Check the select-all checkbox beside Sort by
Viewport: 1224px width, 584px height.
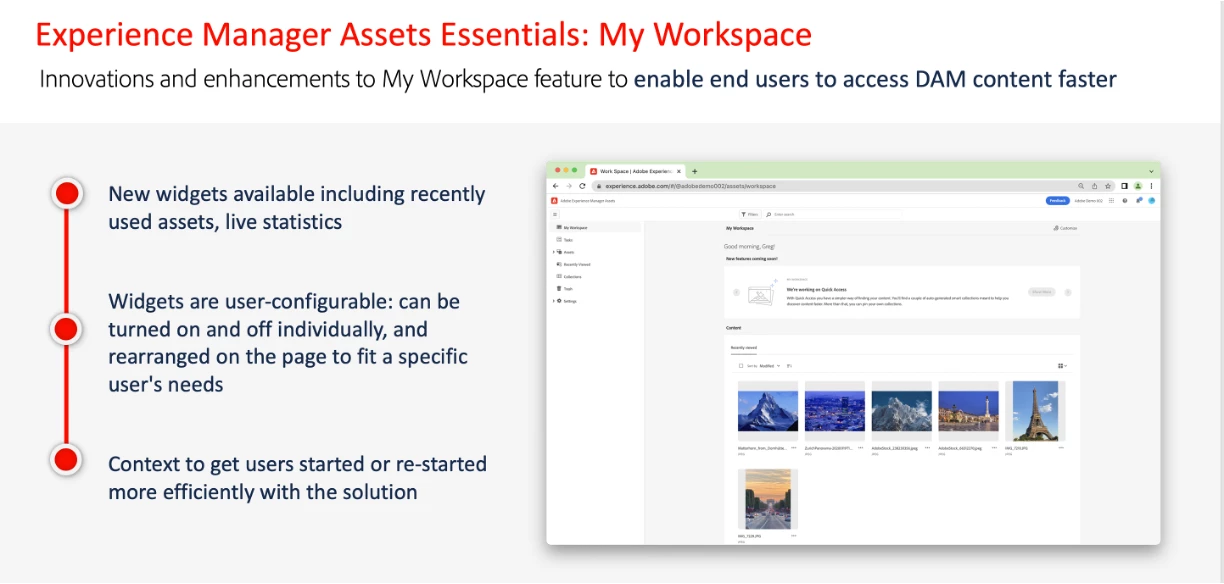[x=741, y=366]
